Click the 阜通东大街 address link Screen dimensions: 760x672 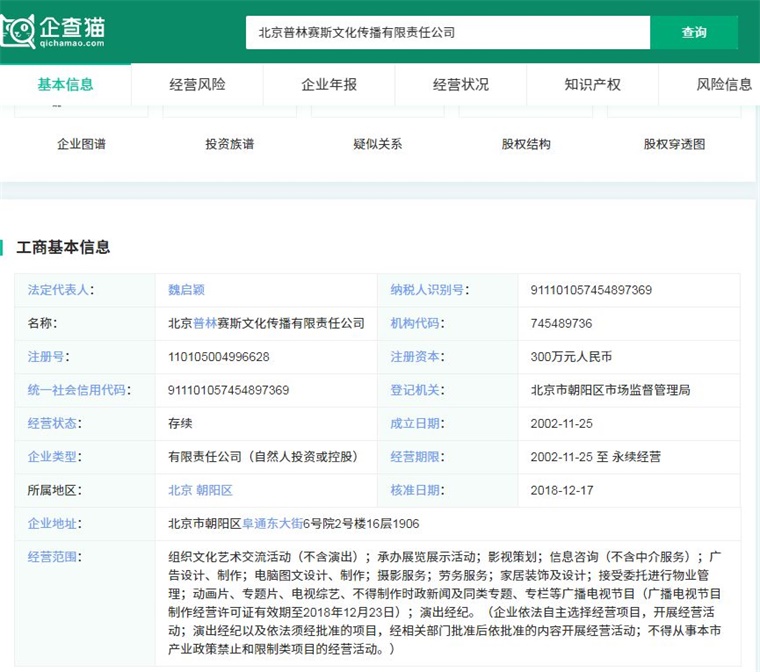tap(272, 524)
